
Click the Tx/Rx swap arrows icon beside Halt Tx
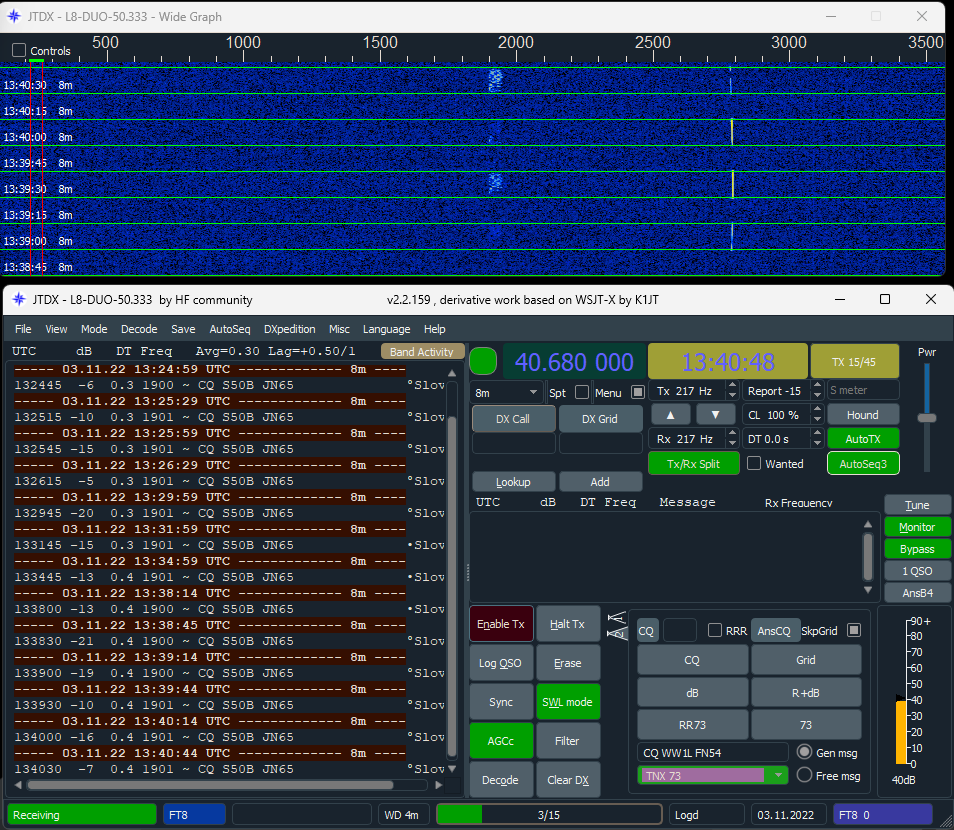pos(616,626)
